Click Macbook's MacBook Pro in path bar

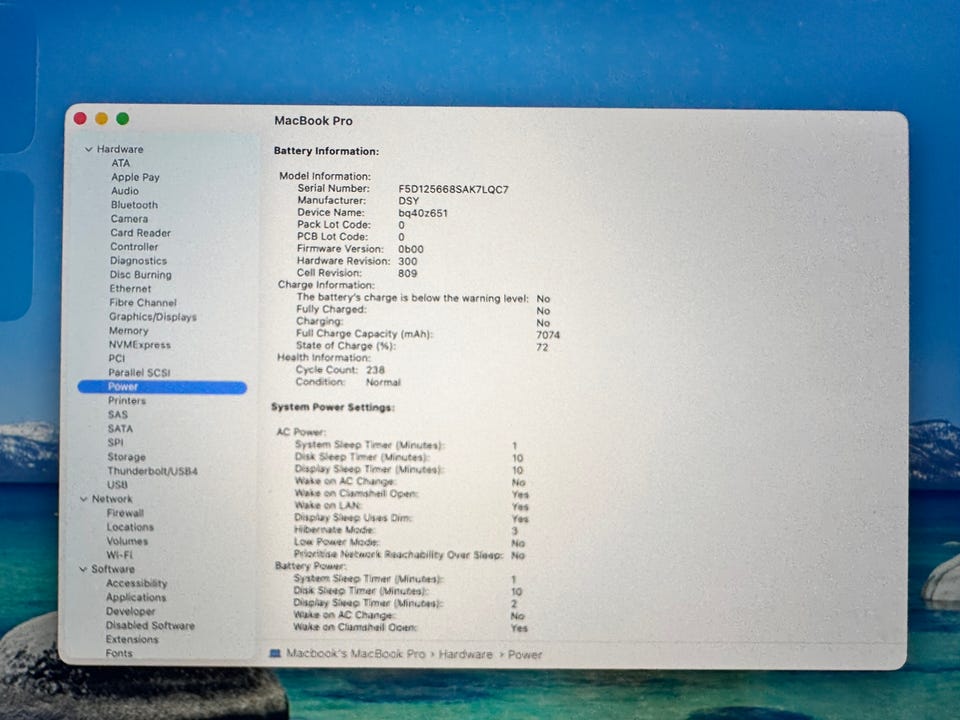pyautogui.click(x=356, y=654)
